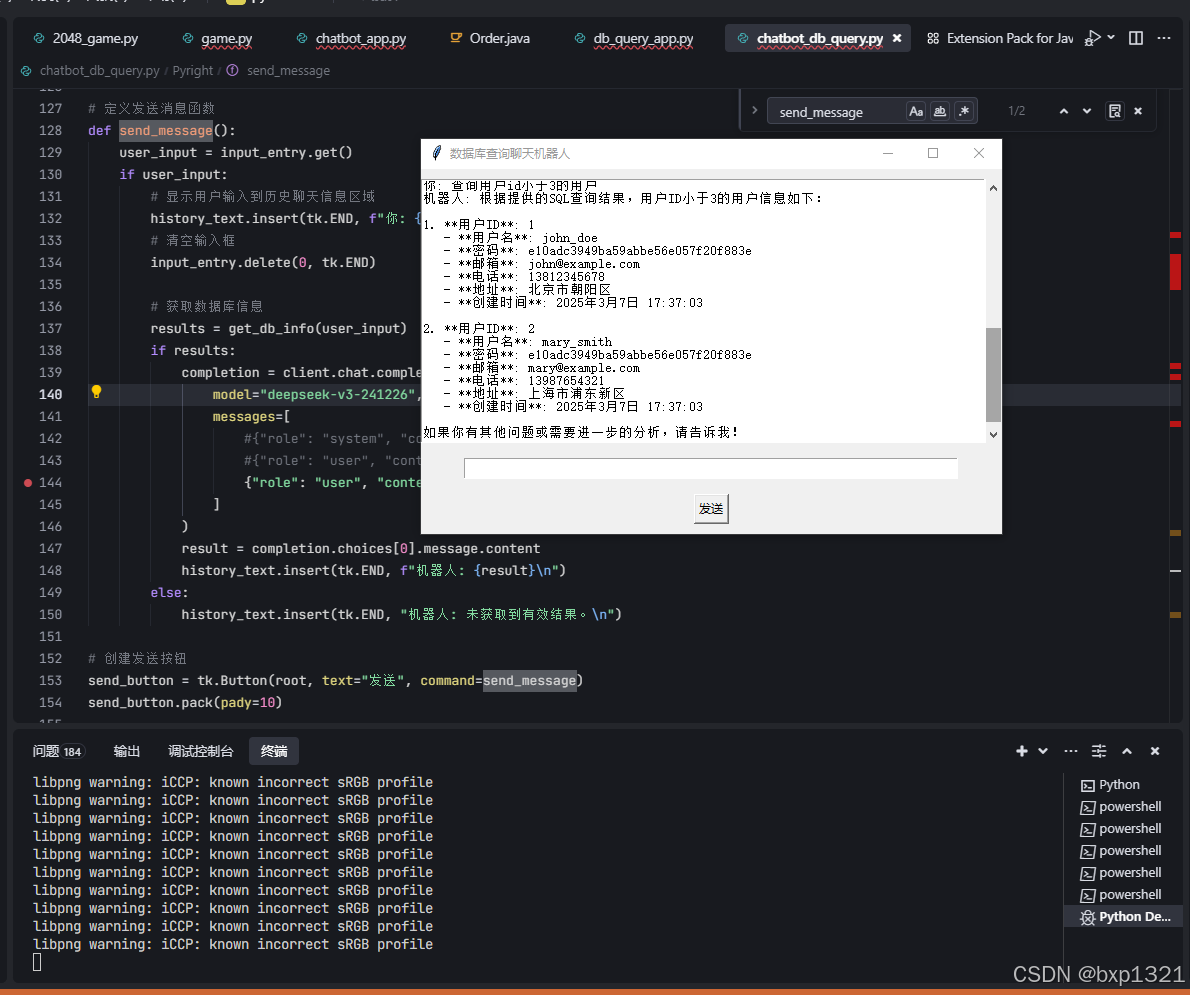The image size is (1190, 995).
Task: Click chatbot_db_query.py in breadcrumb
Action: tap(99, 71)
